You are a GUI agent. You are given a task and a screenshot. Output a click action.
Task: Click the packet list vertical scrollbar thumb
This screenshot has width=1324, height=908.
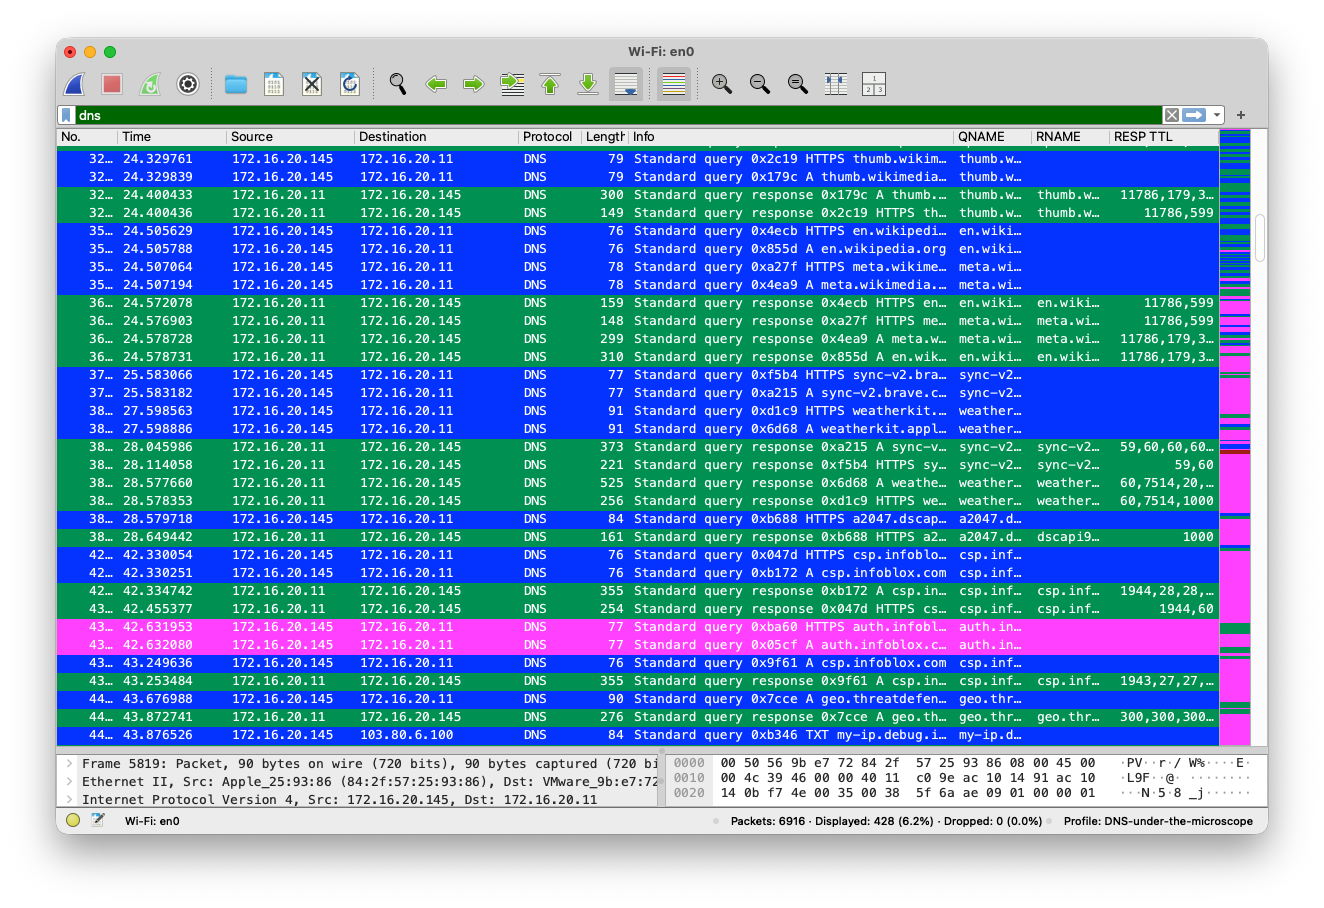click(1260, 238)
